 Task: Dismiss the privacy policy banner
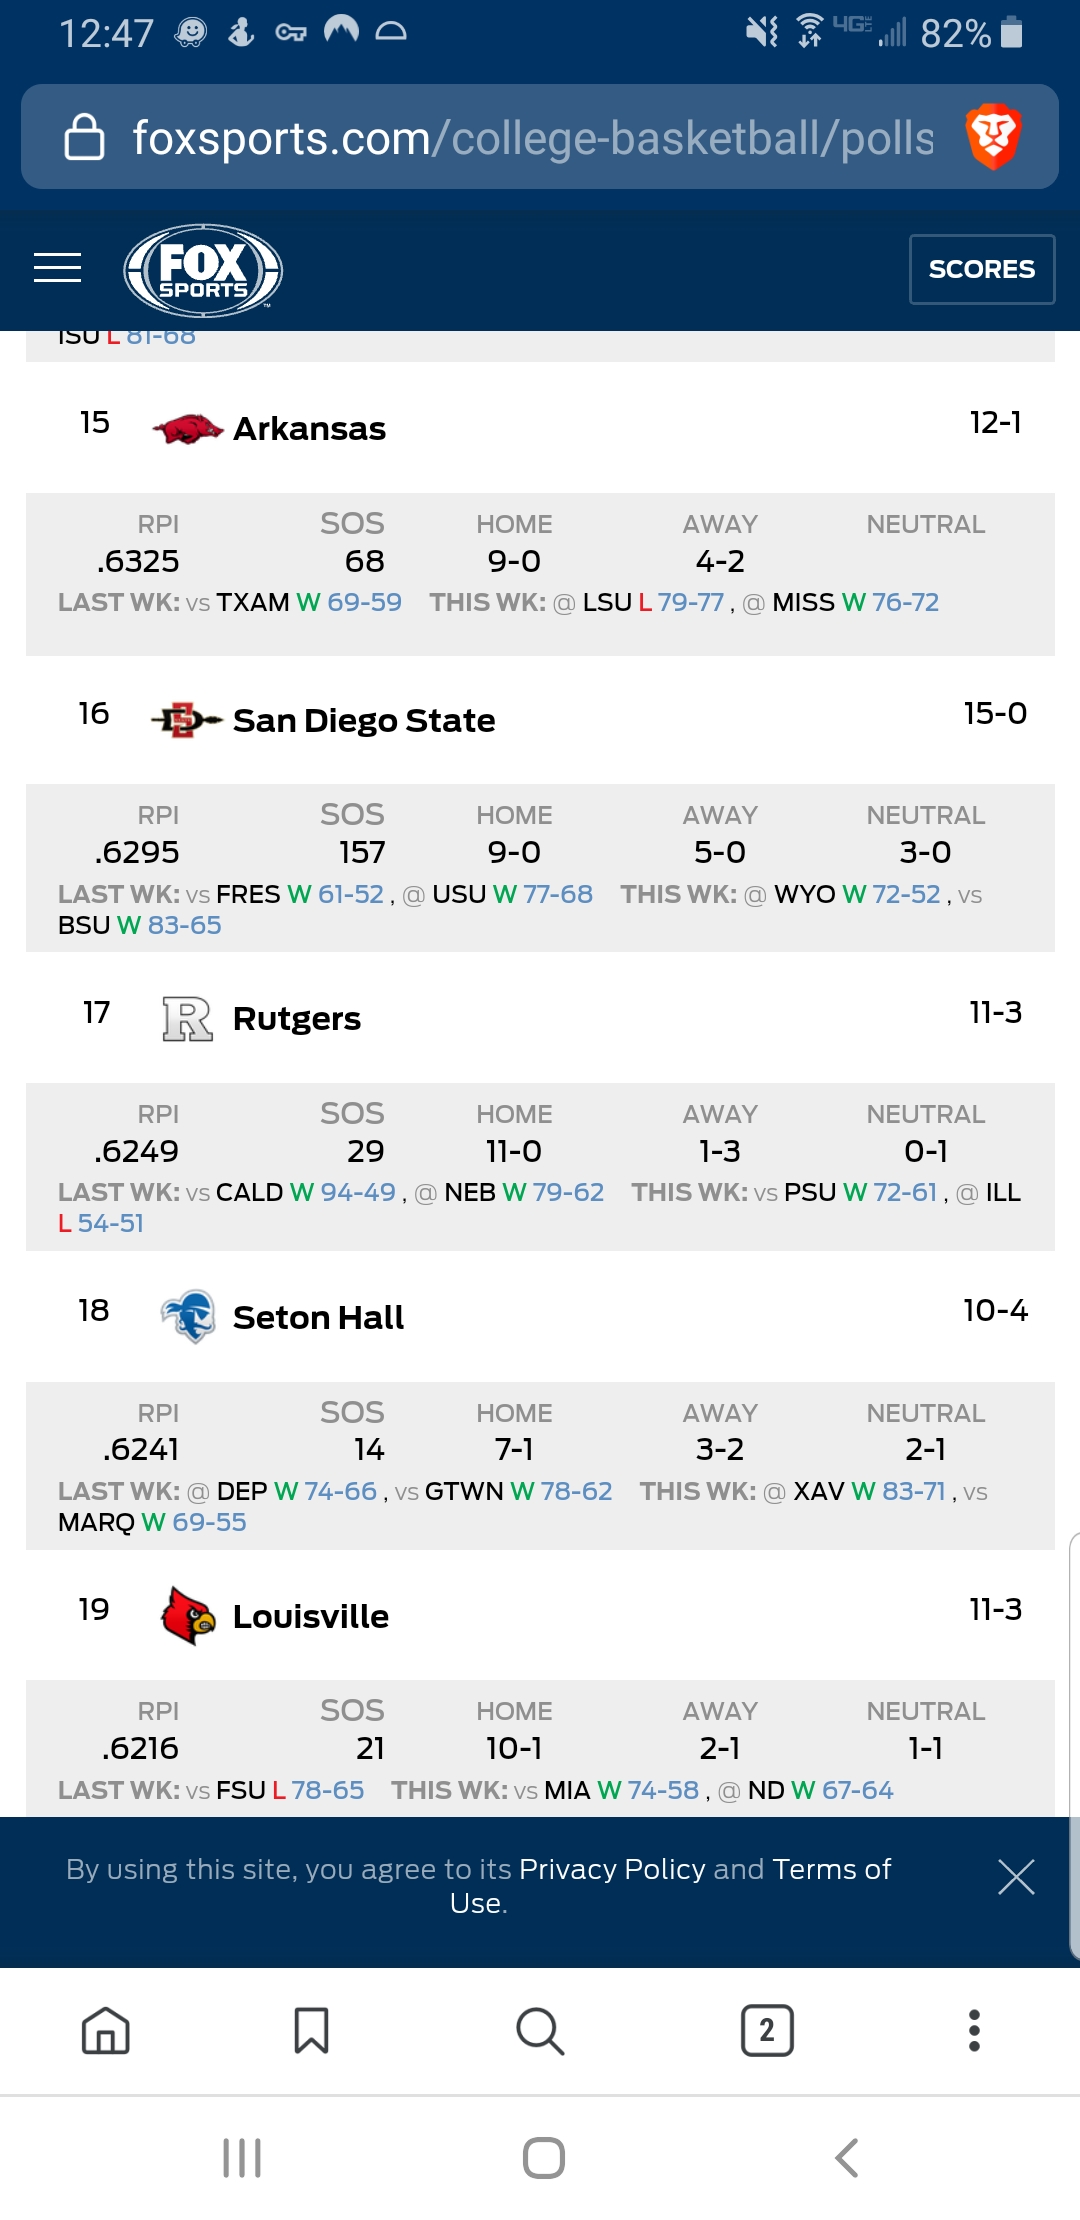coord(1016,1877)
